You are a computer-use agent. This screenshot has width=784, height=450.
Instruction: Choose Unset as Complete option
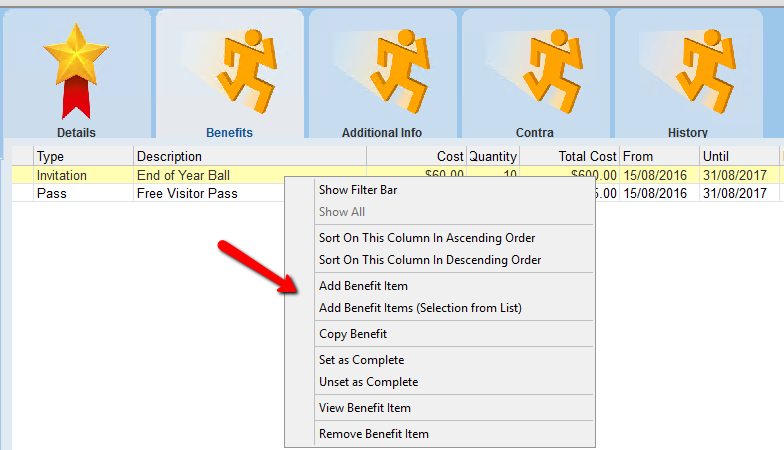pos(368,382)
